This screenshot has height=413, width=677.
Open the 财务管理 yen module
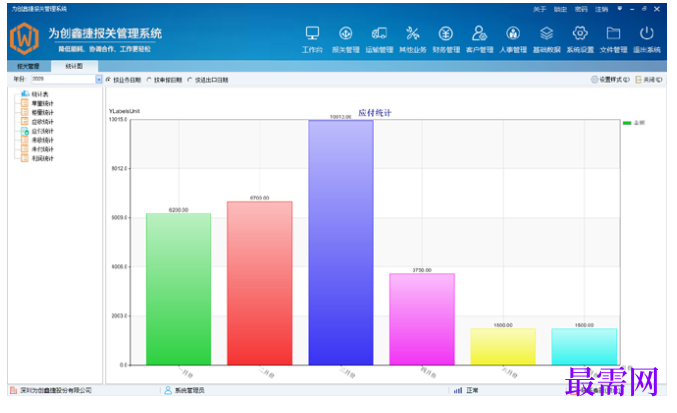pyautogui.click(x=446, y=39)
